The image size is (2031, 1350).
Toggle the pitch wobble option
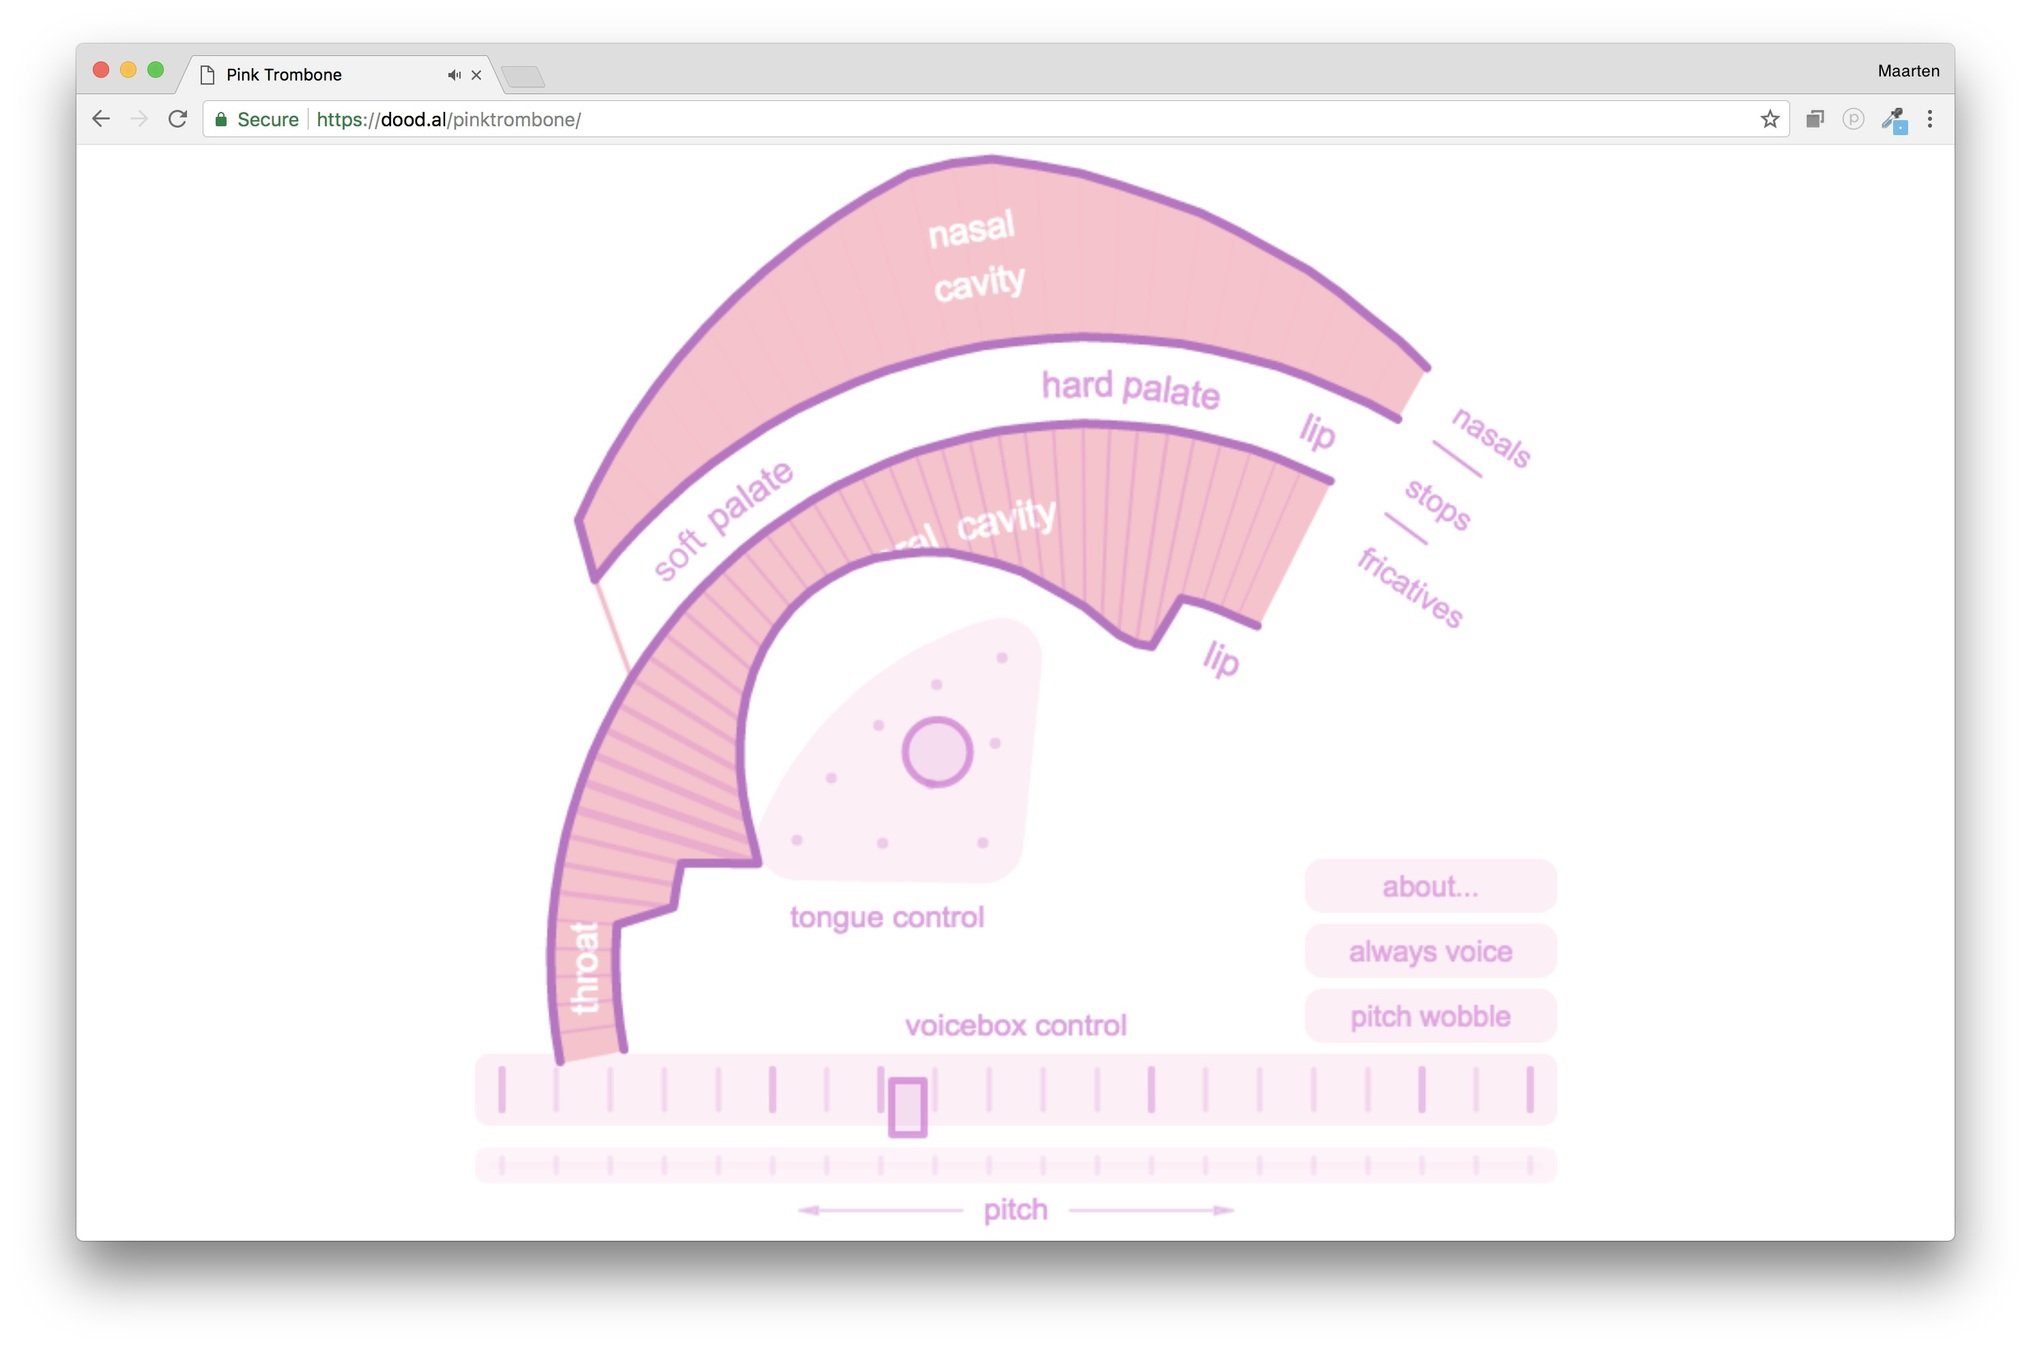click(x=1429, y=1016)
